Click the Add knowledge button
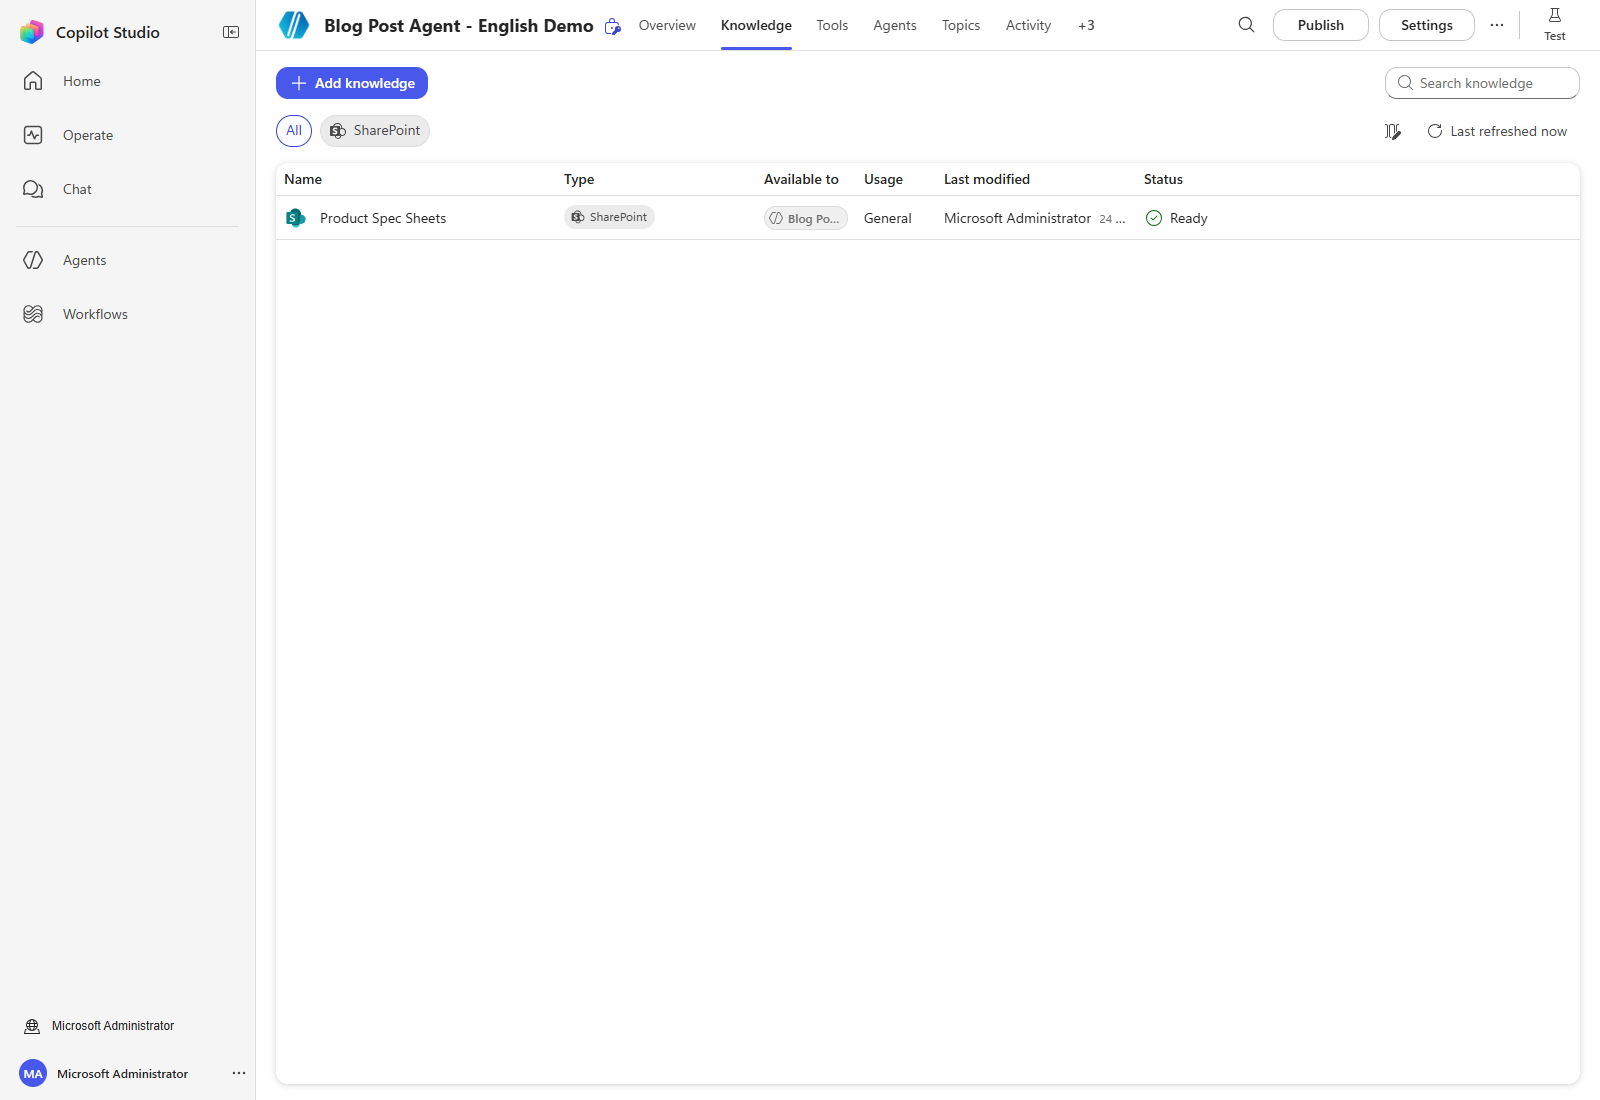1600x1100 pixels. click(352, 83)
